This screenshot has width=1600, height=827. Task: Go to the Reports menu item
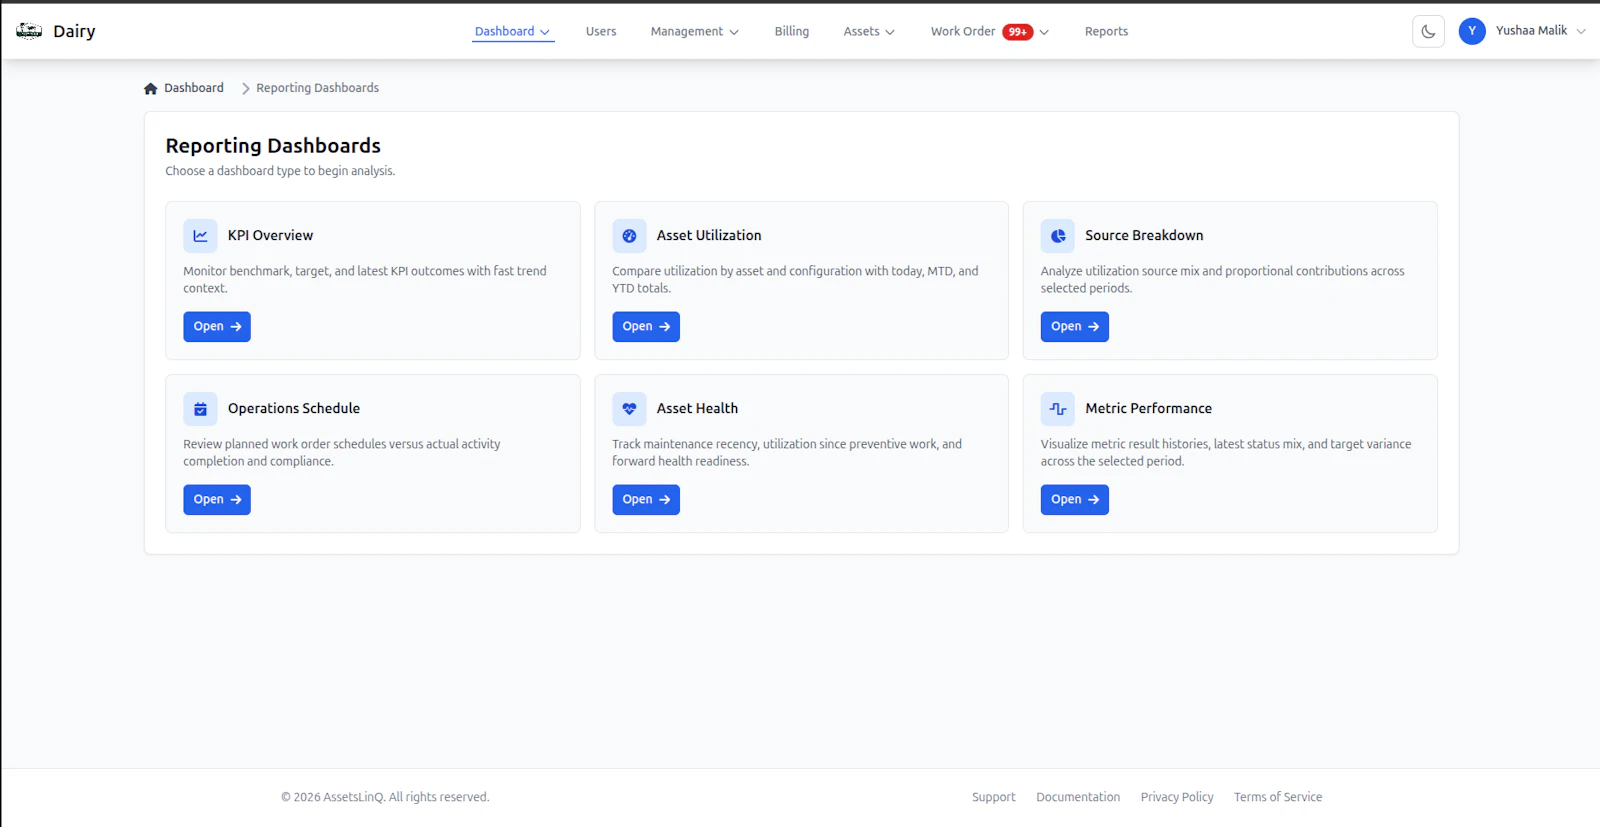pos(1106,32)
